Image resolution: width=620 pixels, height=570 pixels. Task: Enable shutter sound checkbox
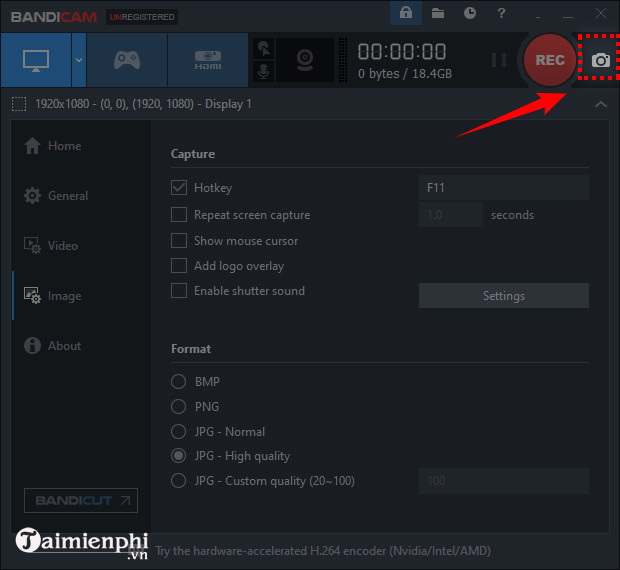(x=179, y=291)
